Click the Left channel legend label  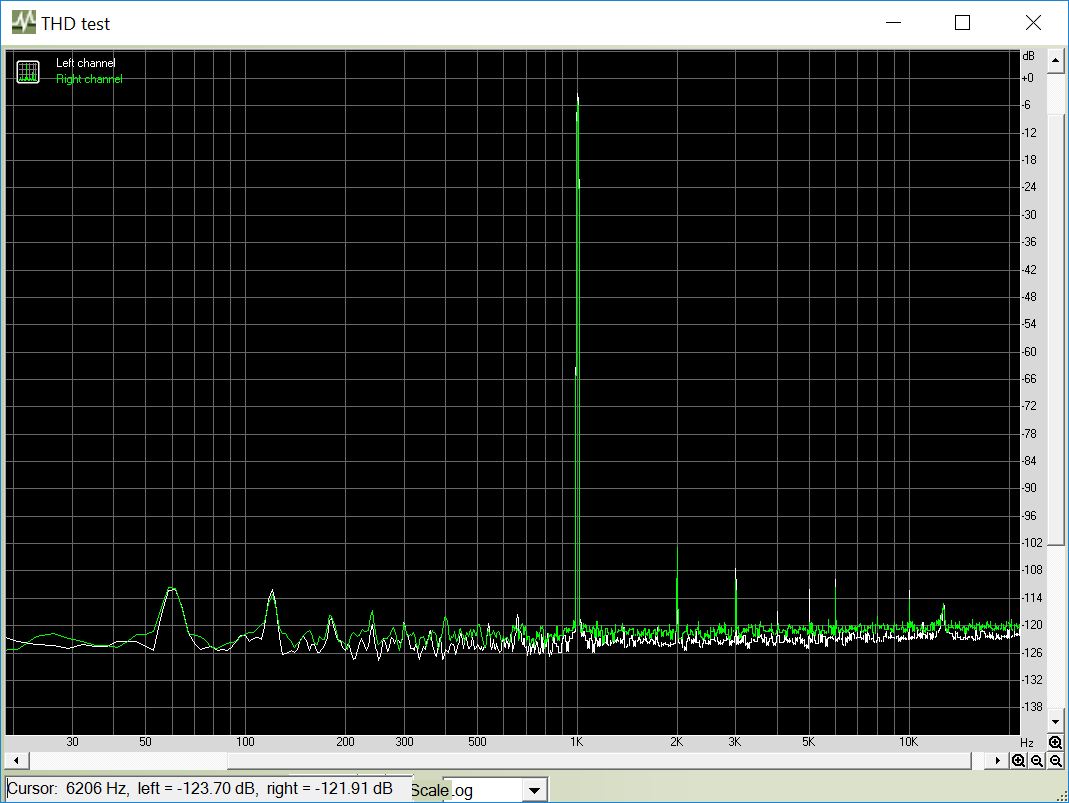86,63
